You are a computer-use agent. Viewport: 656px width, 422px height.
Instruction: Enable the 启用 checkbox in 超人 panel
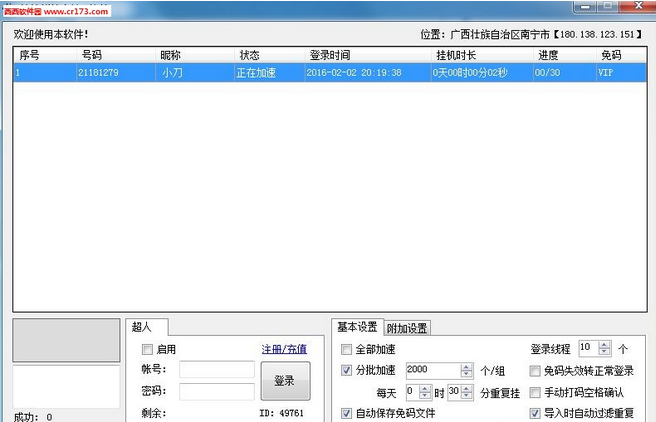(148, 349)
